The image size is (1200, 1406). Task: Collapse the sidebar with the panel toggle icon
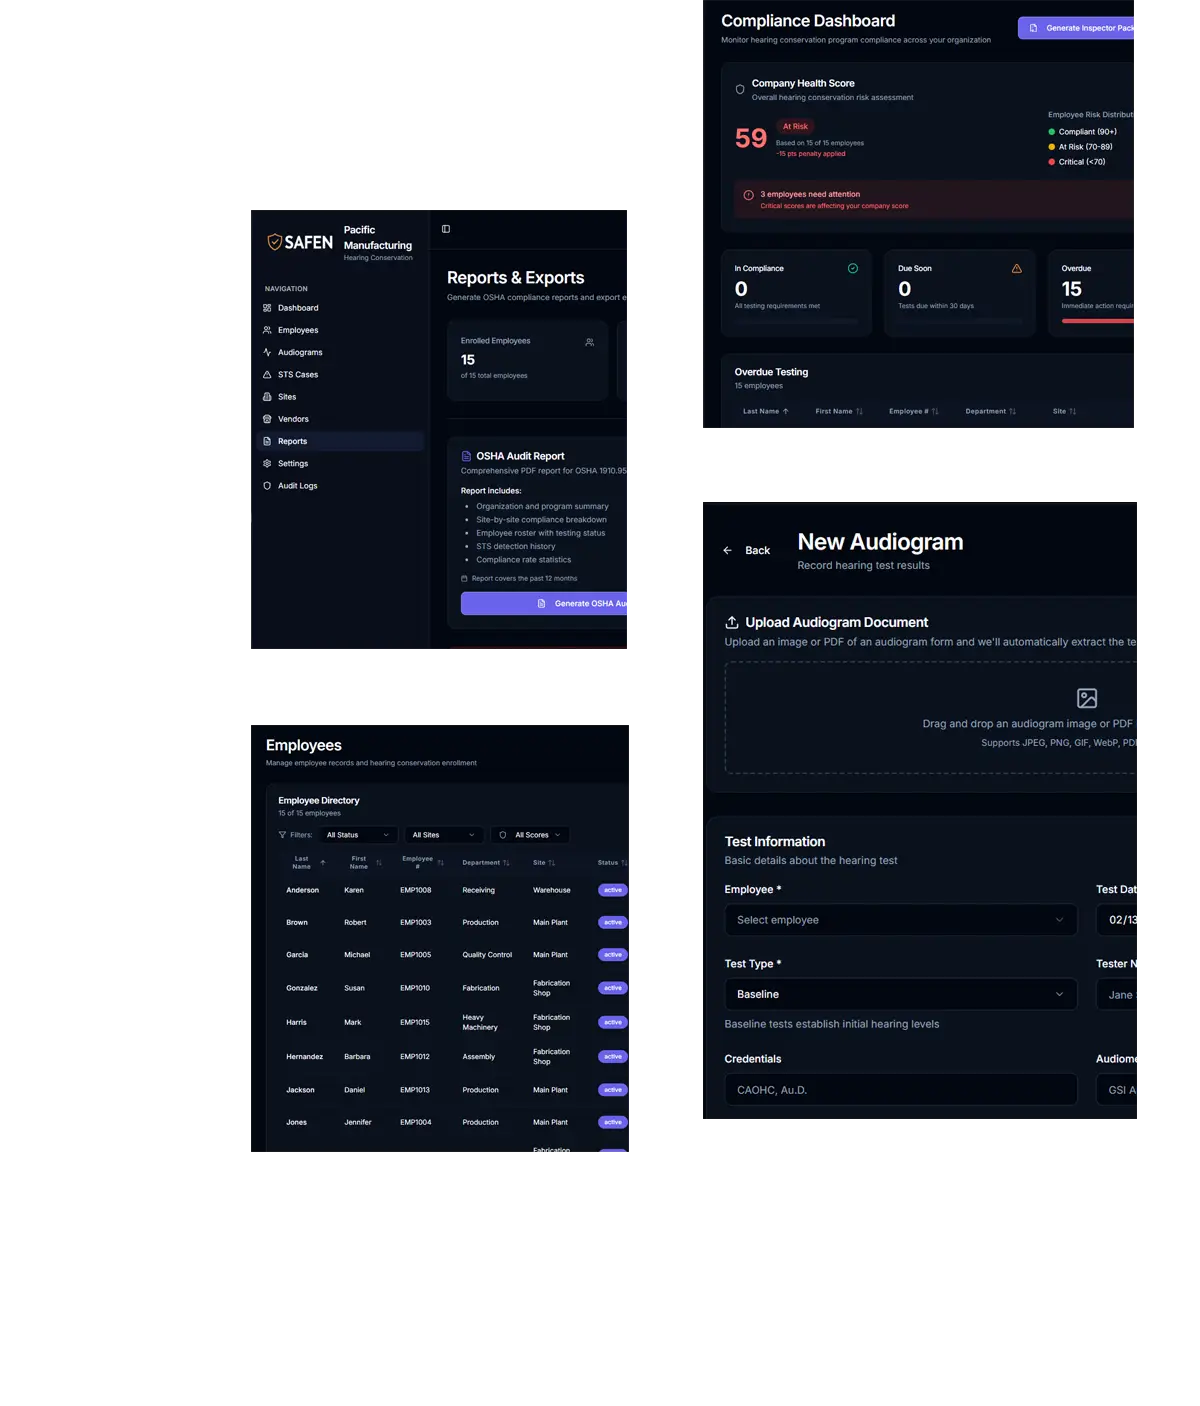pyautogui.click(x=445, y=228)
